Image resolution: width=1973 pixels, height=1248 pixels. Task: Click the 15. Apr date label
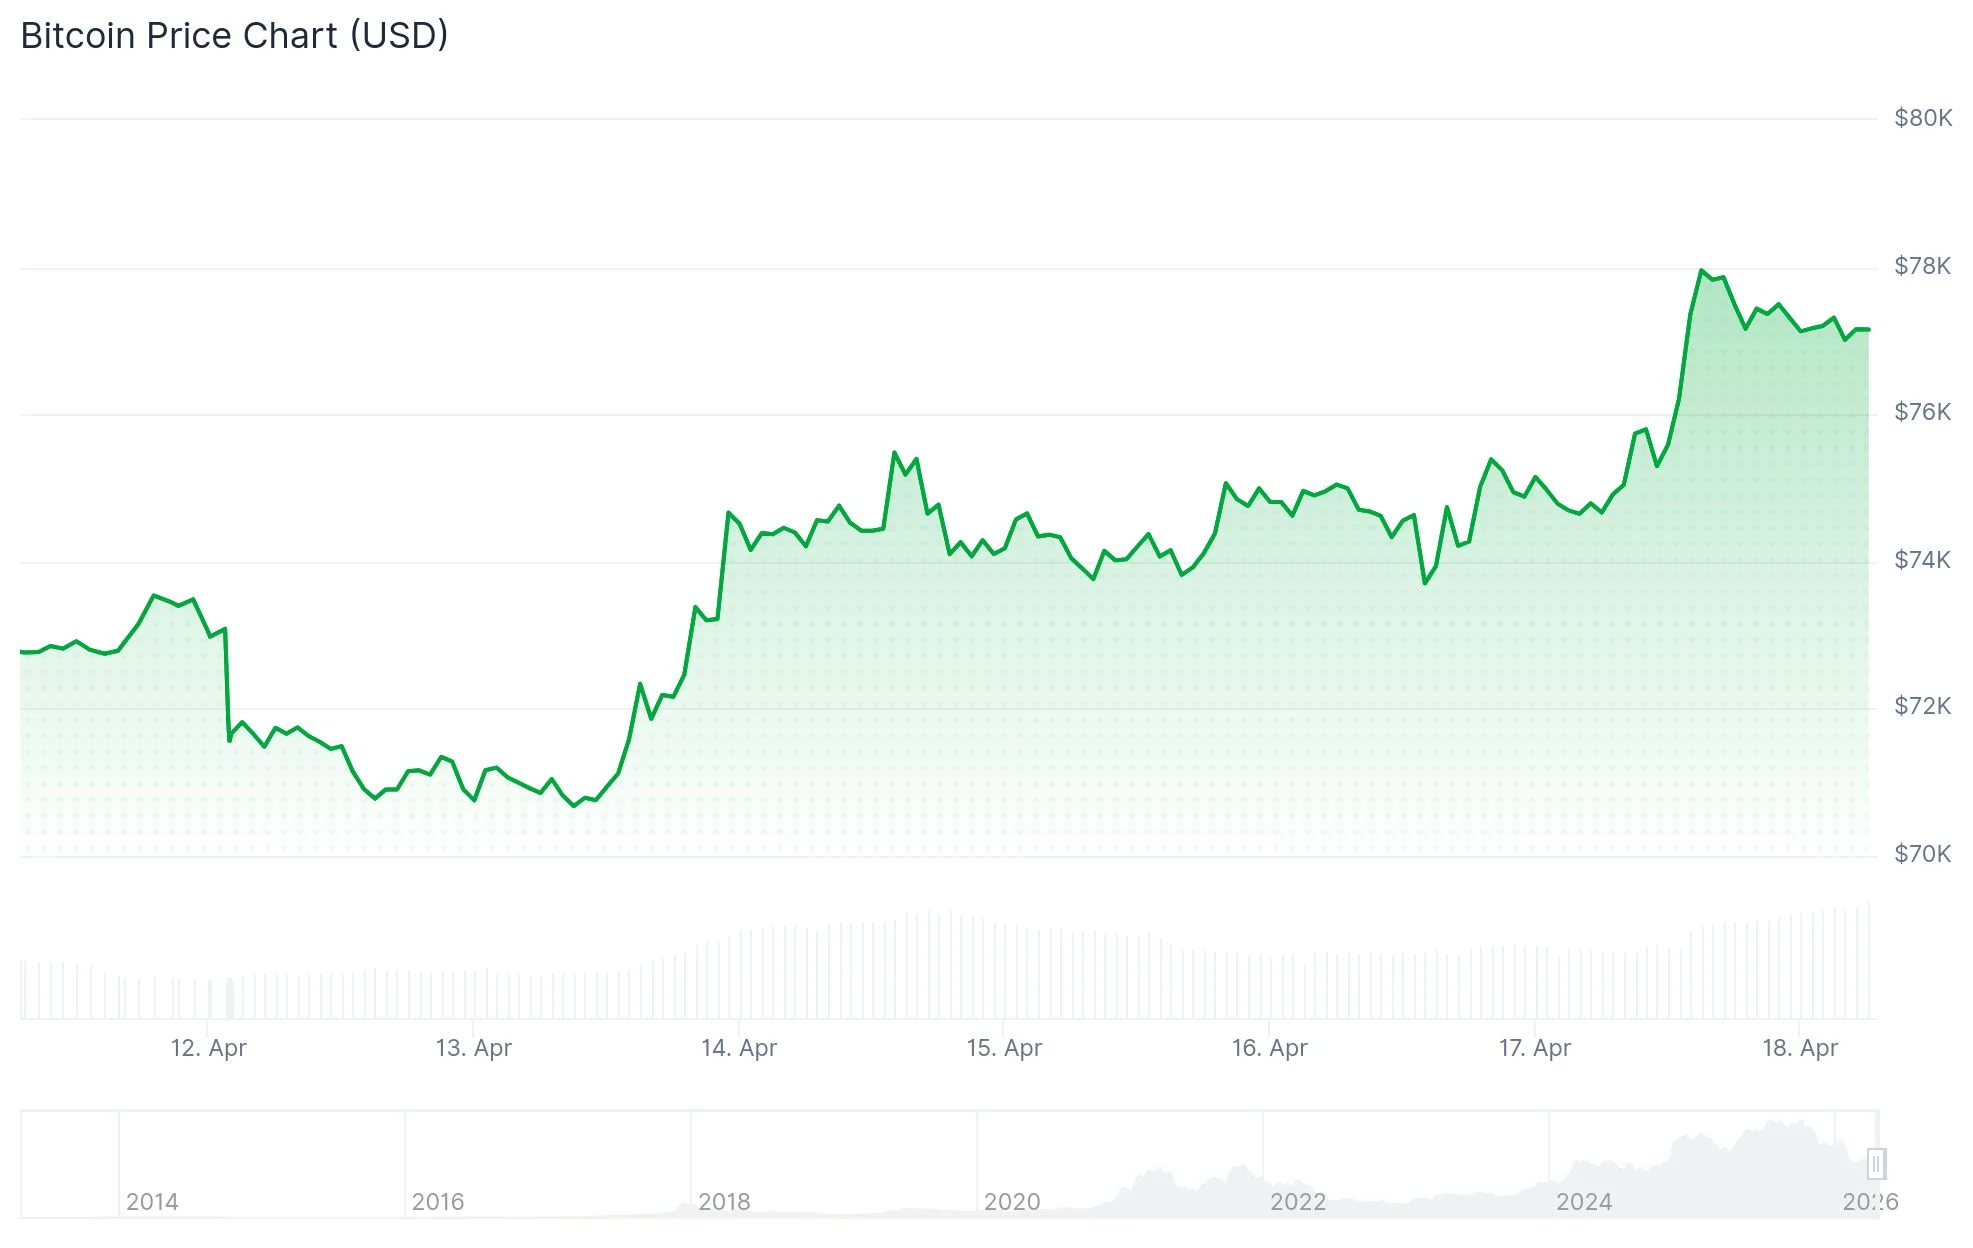click(x=1004, y=1048)
